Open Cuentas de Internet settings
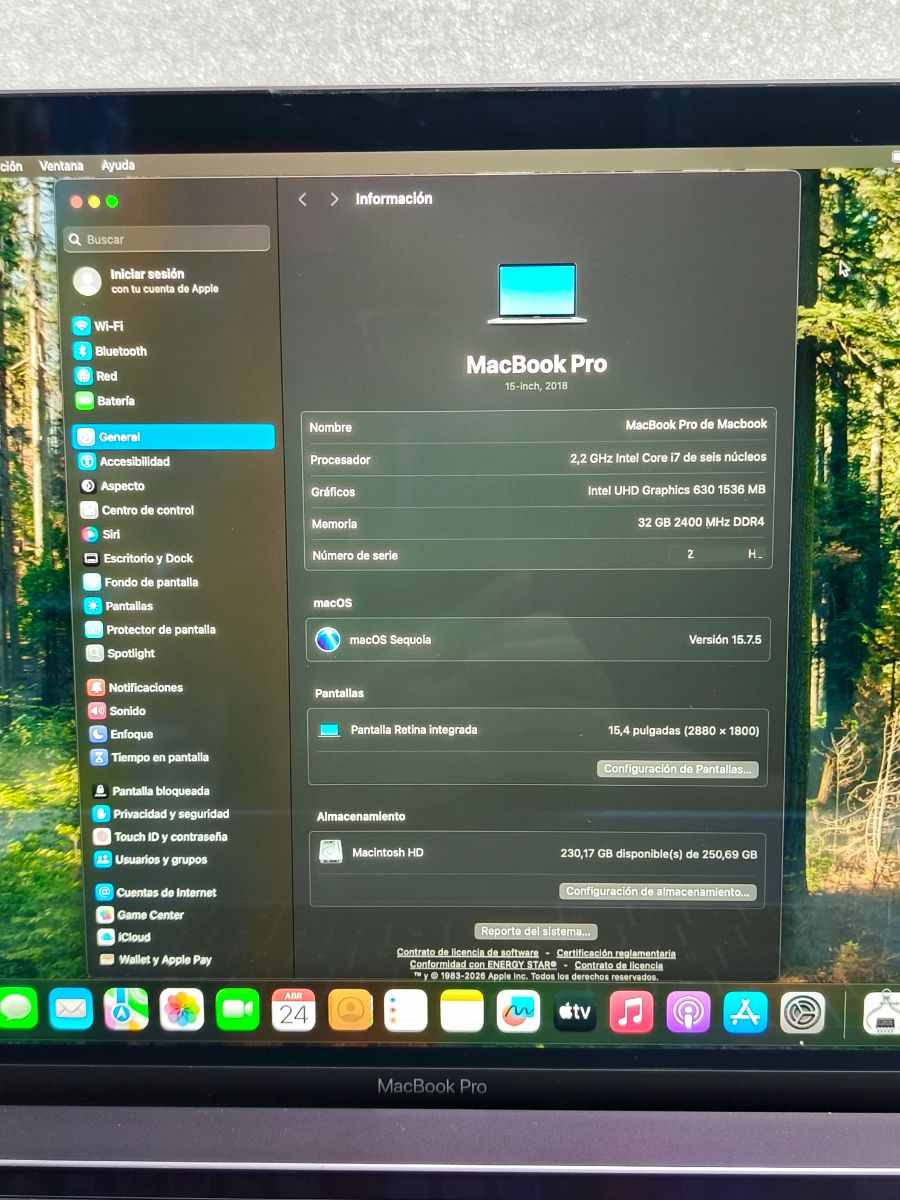This screenshot has width=900, height=1200. [x=156, y=893]
